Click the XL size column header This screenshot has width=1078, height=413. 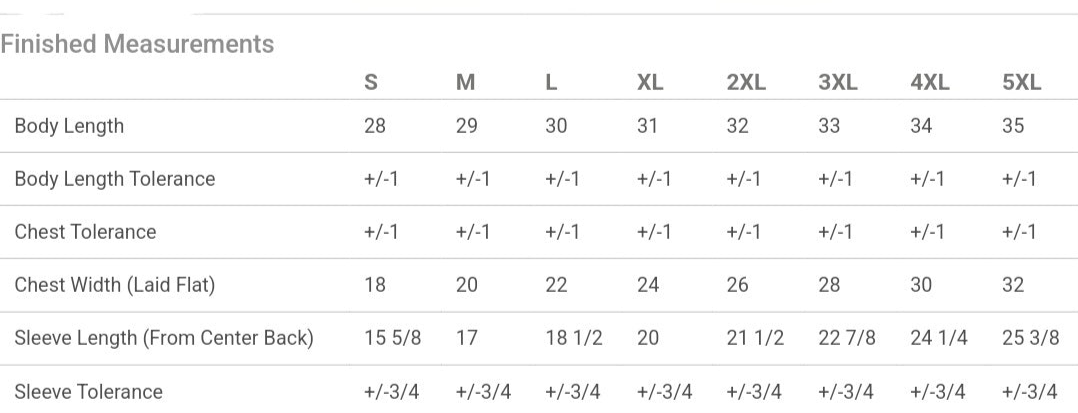[650, 83]
